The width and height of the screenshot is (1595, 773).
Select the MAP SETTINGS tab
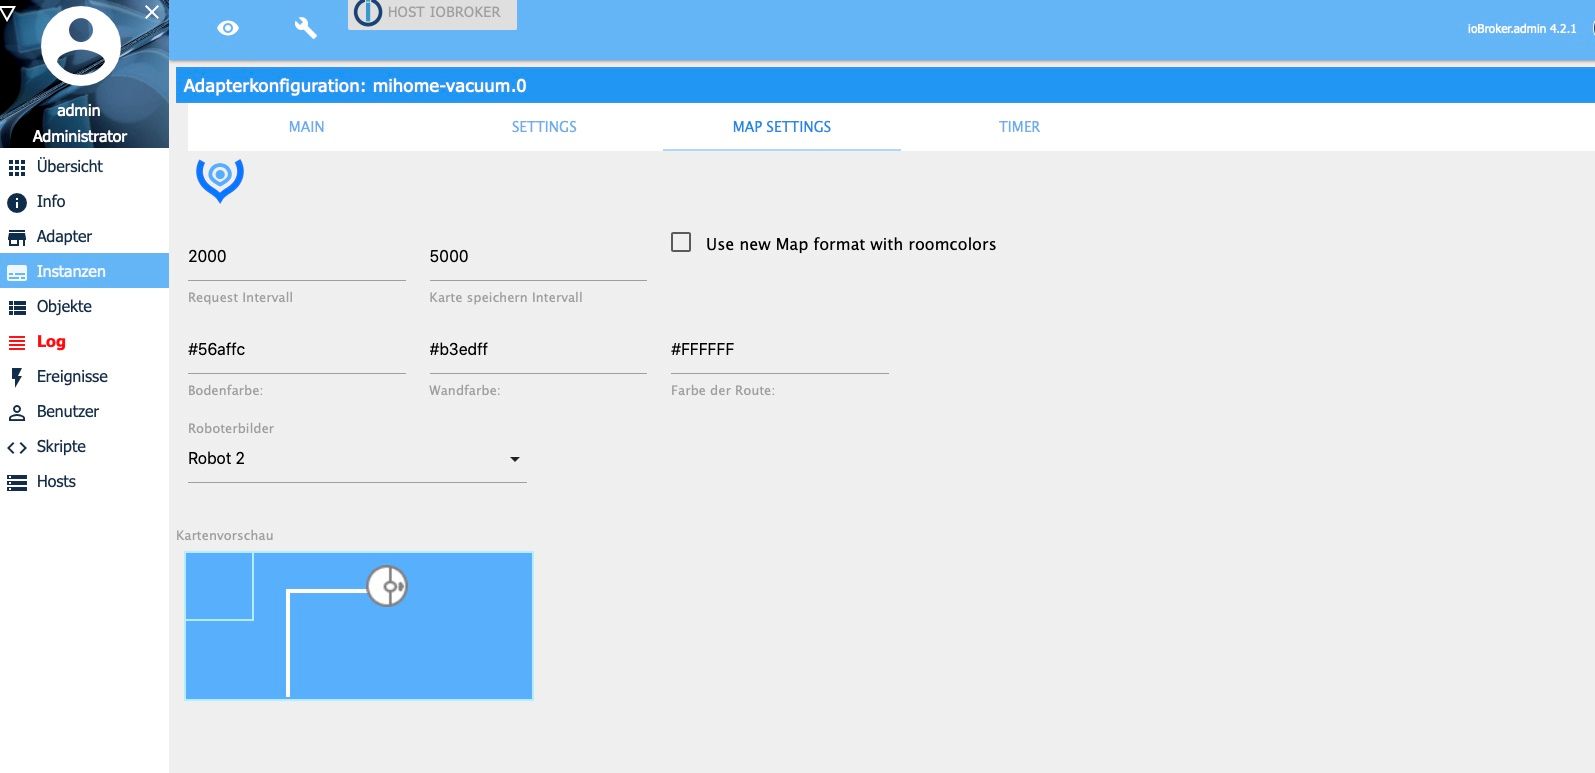click(782, 127)
